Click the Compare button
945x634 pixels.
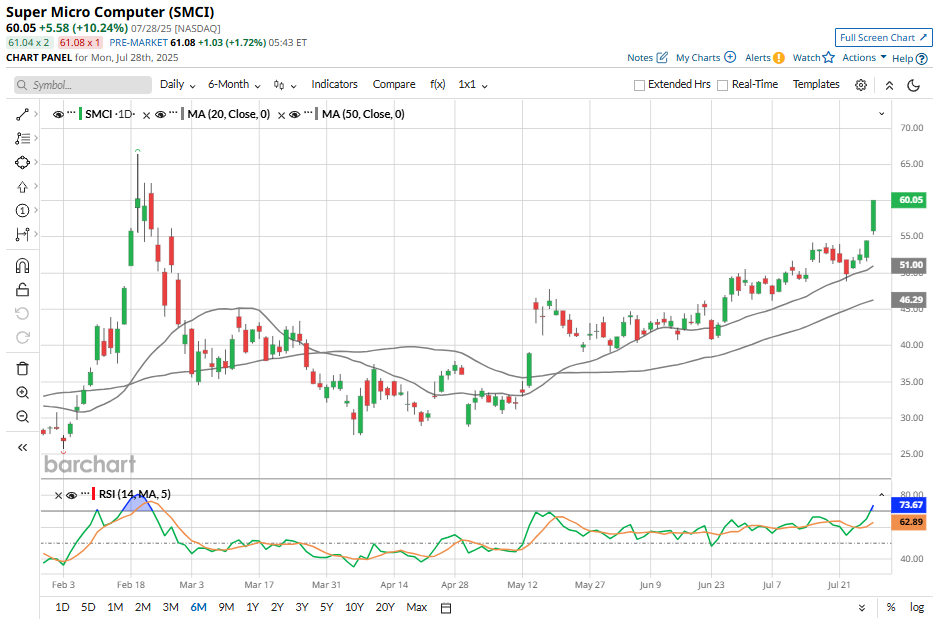[394, 84]
